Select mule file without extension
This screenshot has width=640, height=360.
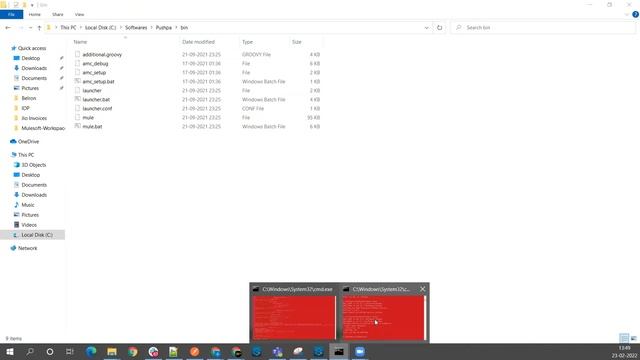click(88, 118)
